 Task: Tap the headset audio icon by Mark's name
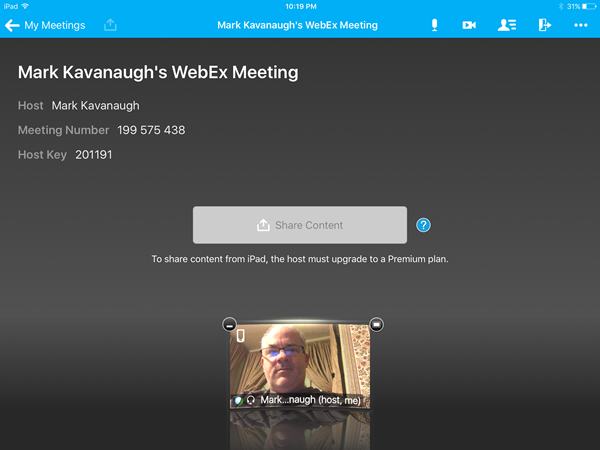[251, 400]
